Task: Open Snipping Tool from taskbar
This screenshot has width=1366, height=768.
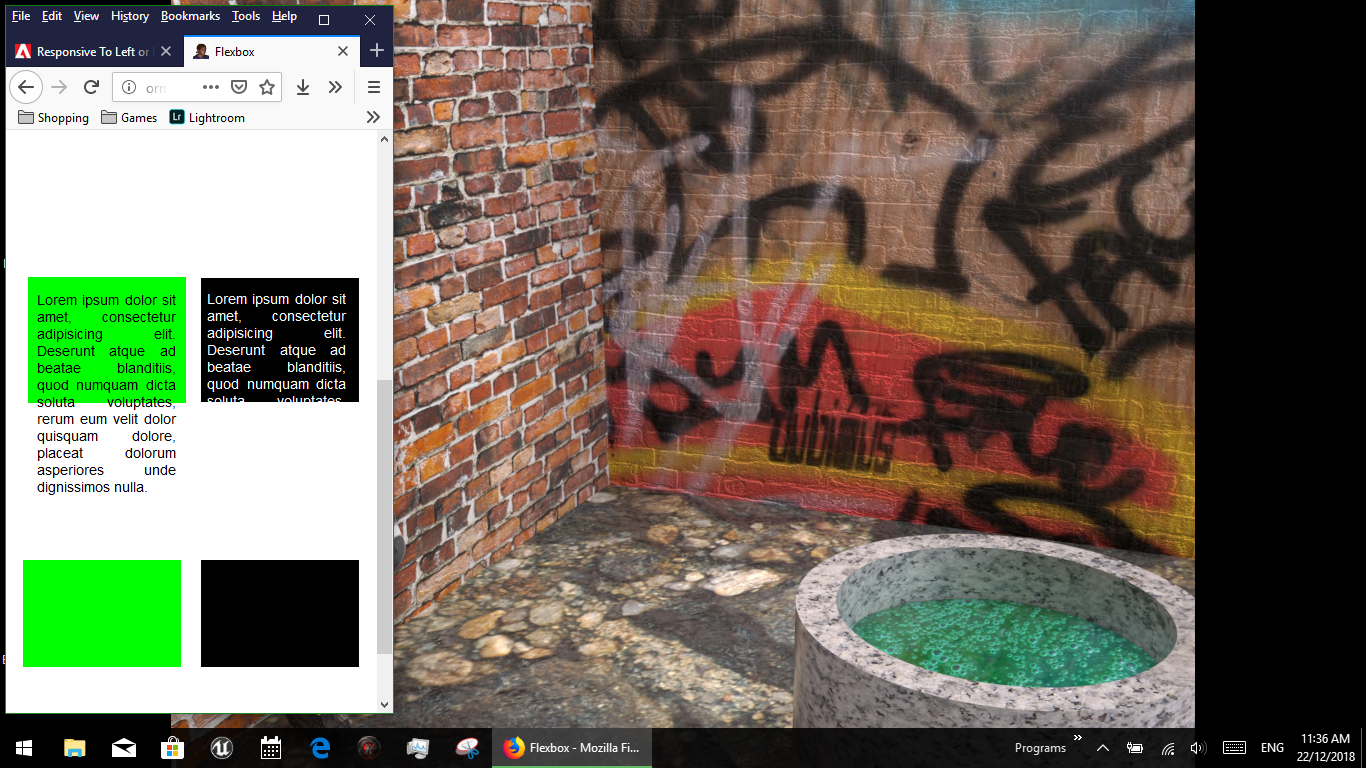Action: (467, 748)
